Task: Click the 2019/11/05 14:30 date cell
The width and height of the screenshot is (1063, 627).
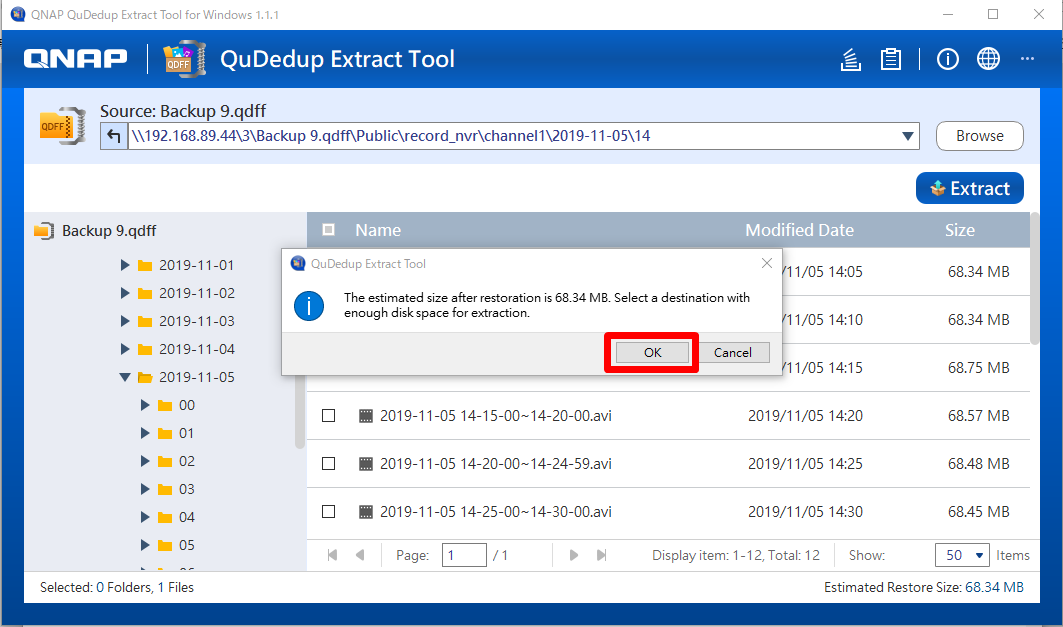Action: pyautogui.click(x=805, y=512)
